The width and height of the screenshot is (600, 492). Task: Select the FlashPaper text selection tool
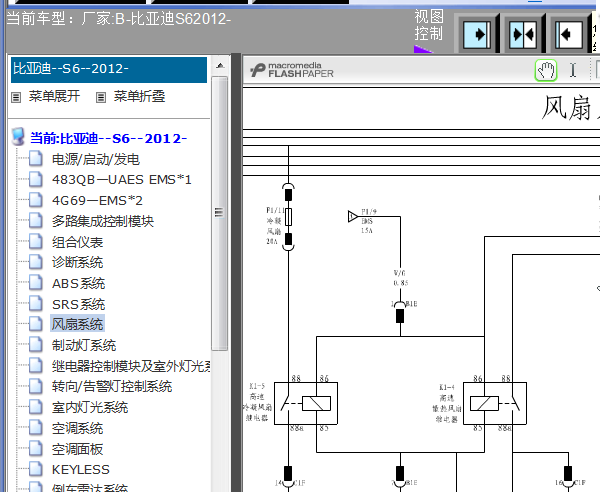point(573,70)
